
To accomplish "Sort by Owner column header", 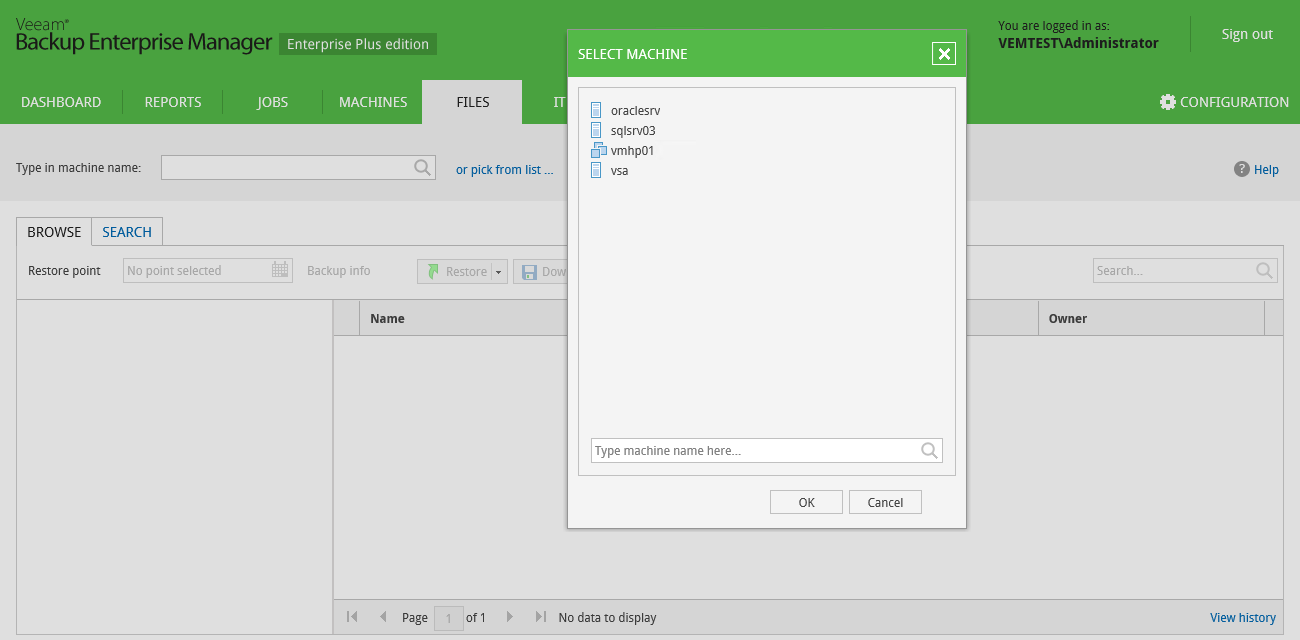I will pos(1068,319).
